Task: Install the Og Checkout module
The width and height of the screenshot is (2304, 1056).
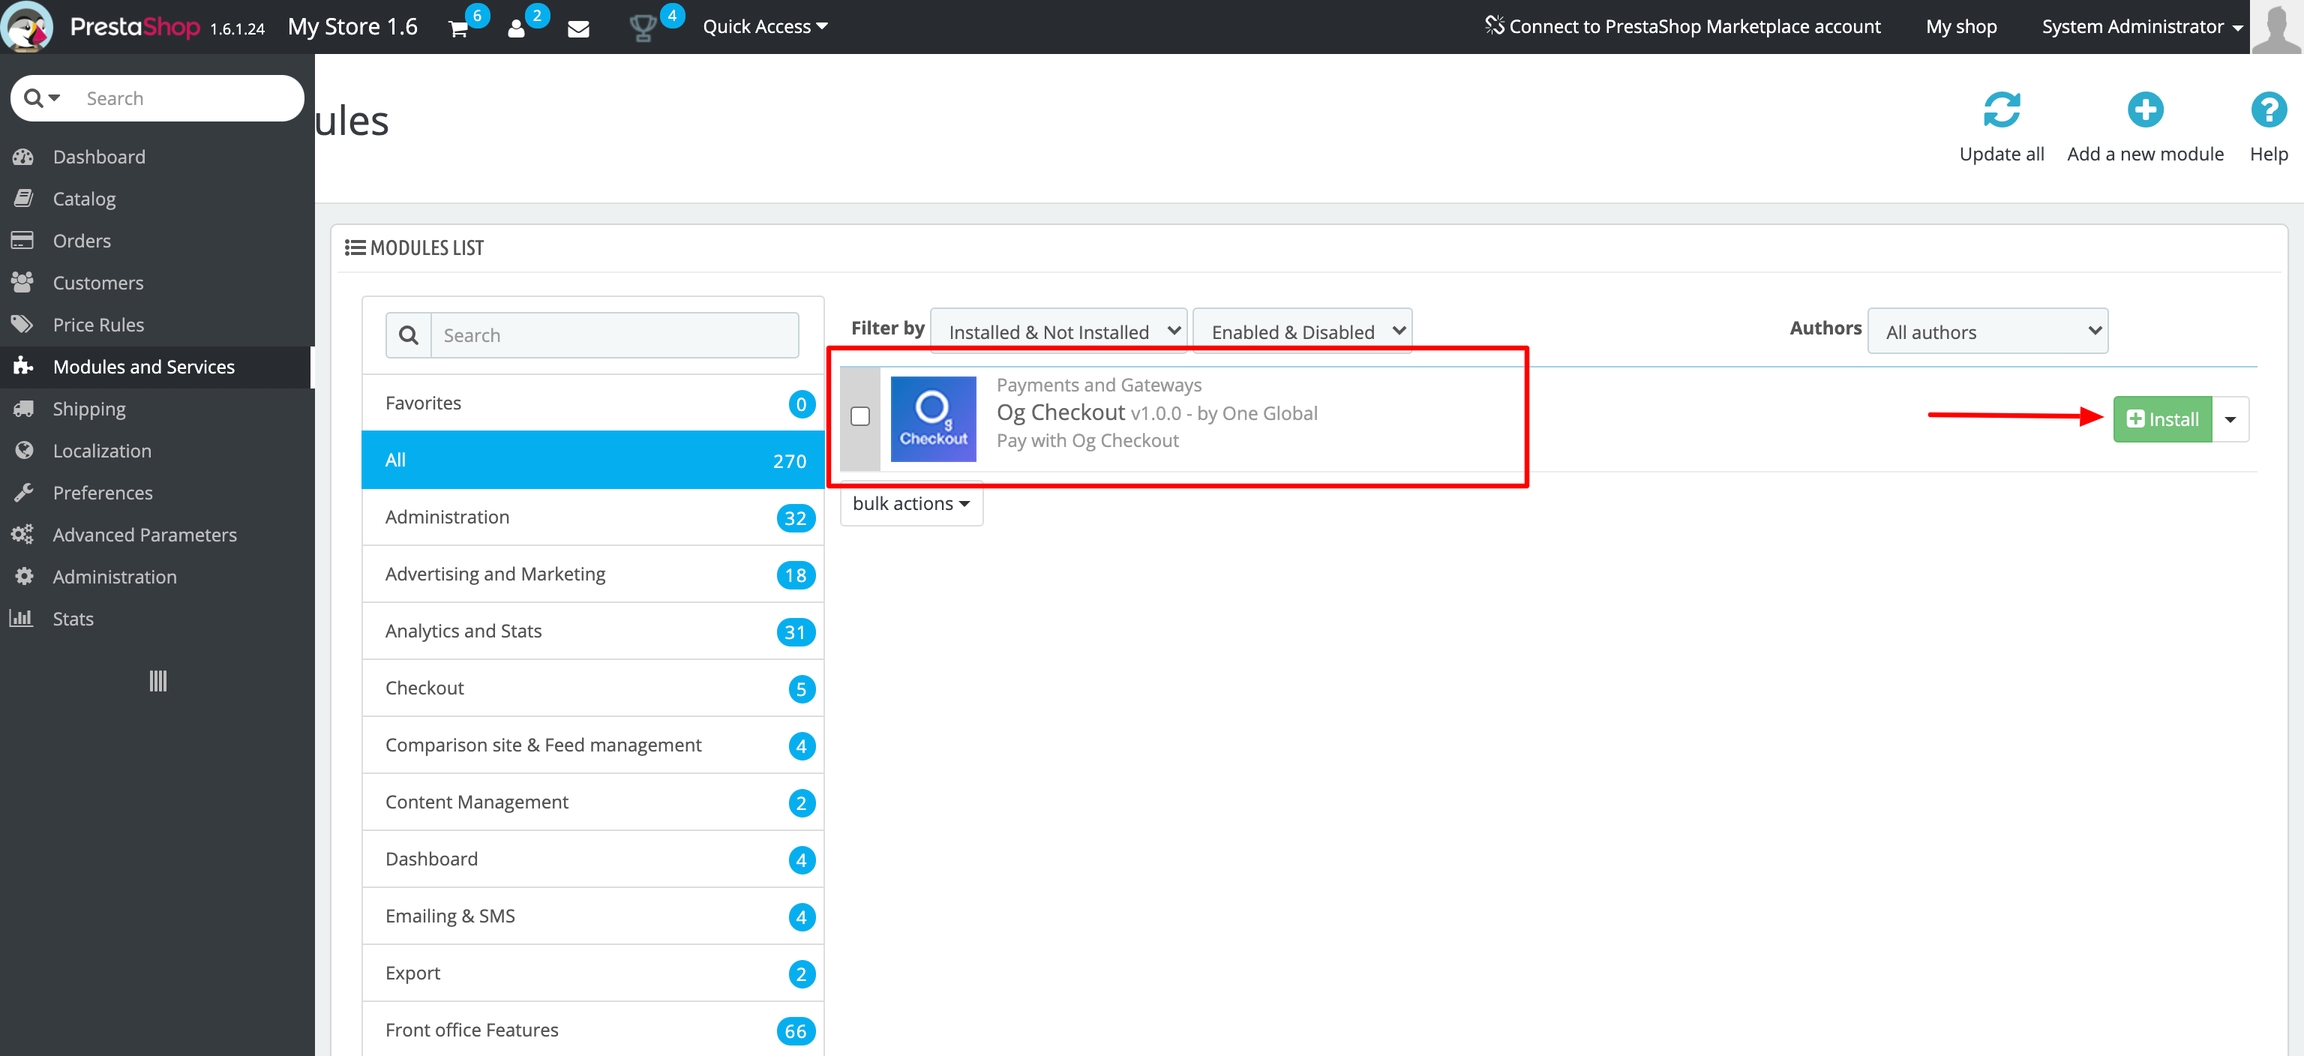Action: pyautogui.click(x=2162, y=420)
